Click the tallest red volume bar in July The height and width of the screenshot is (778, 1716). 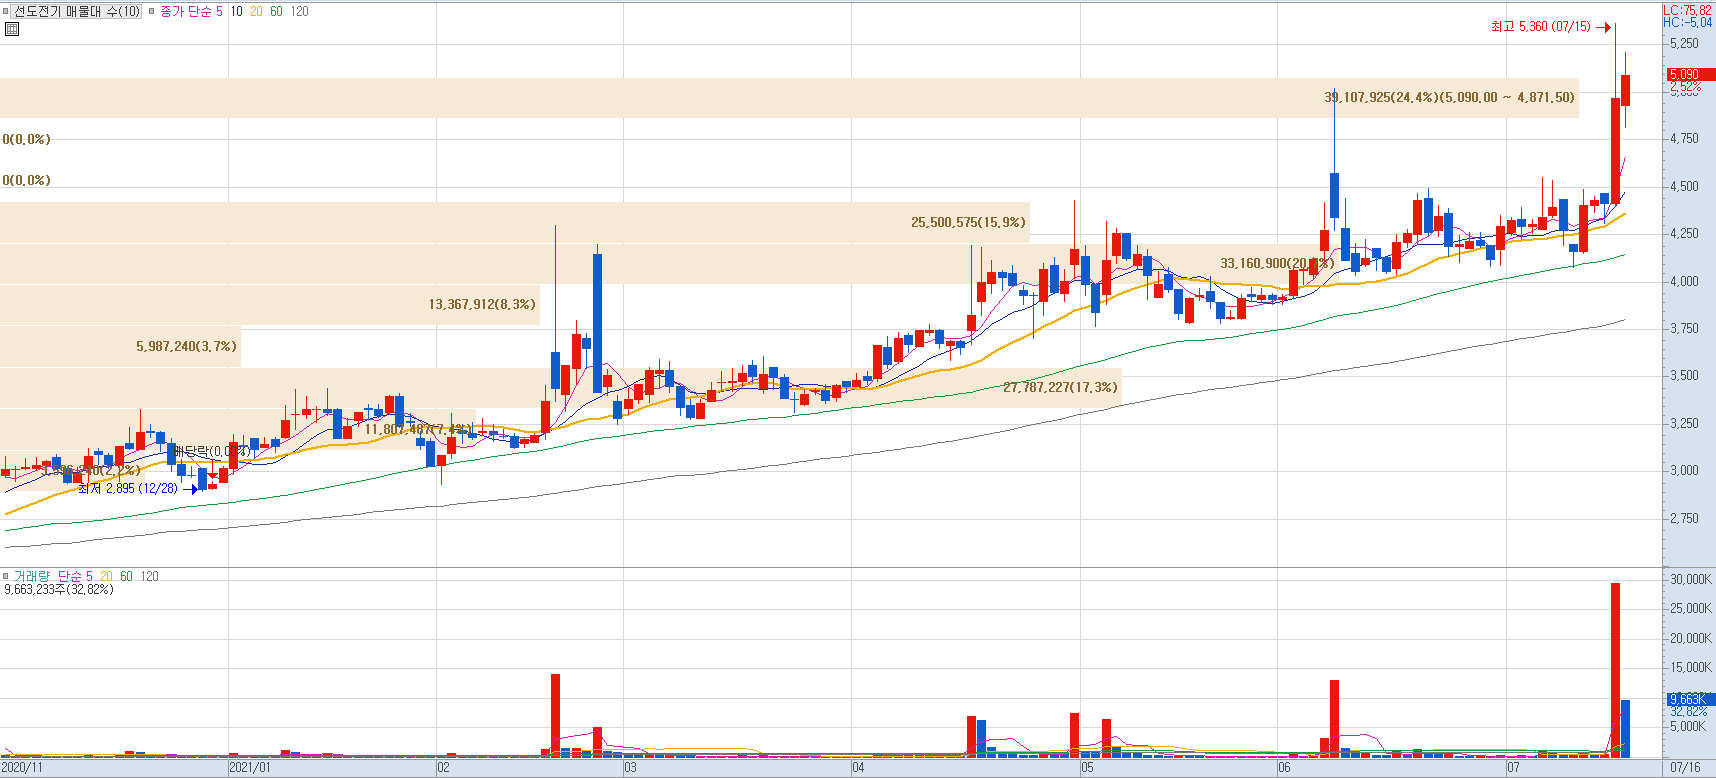1615,670
